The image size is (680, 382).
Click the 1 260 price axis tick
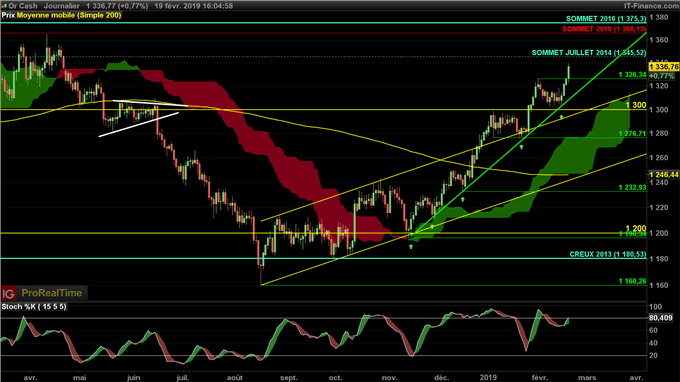coord(659,158)
